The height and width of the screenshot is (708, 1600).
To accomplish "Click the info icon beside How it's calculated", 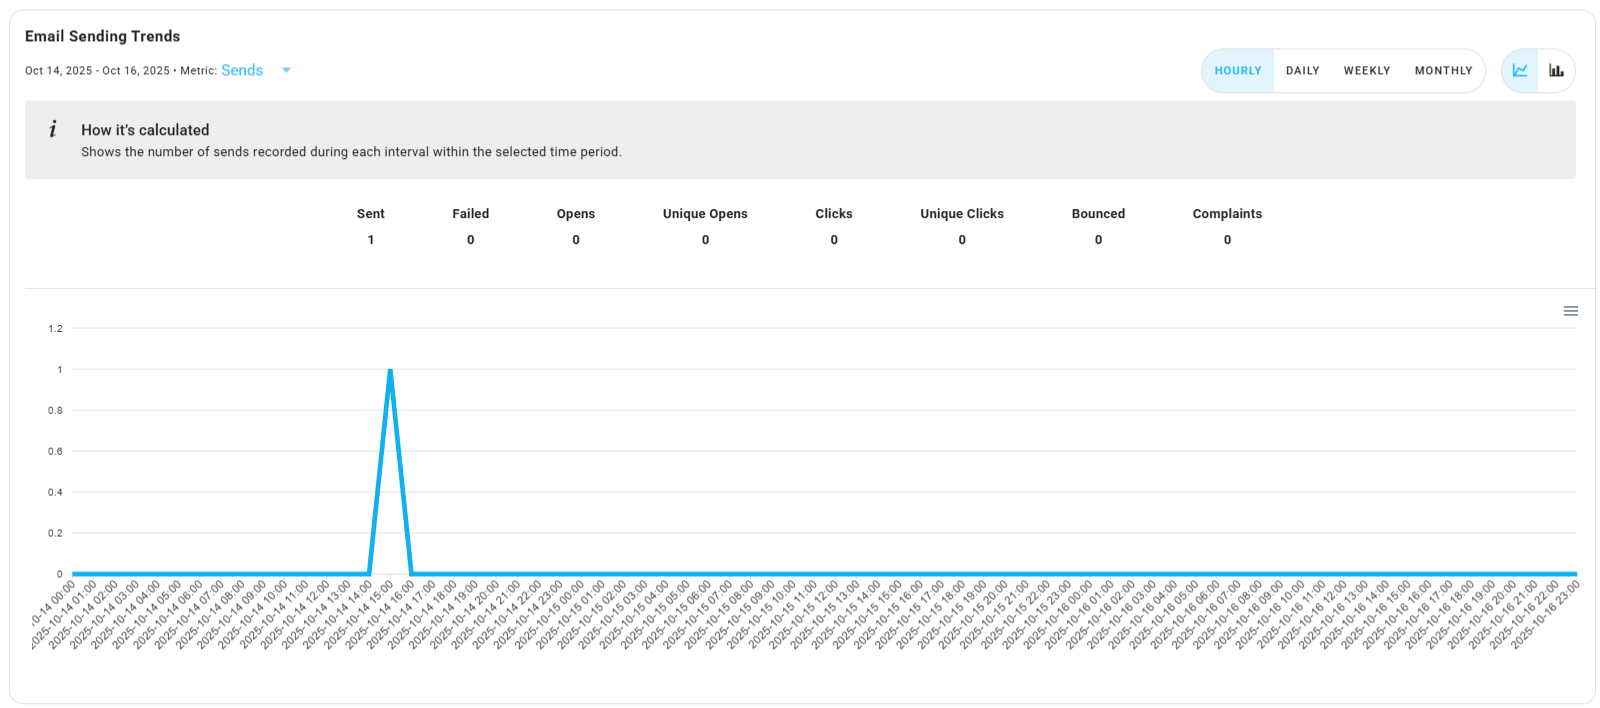I will coord(53,130).
